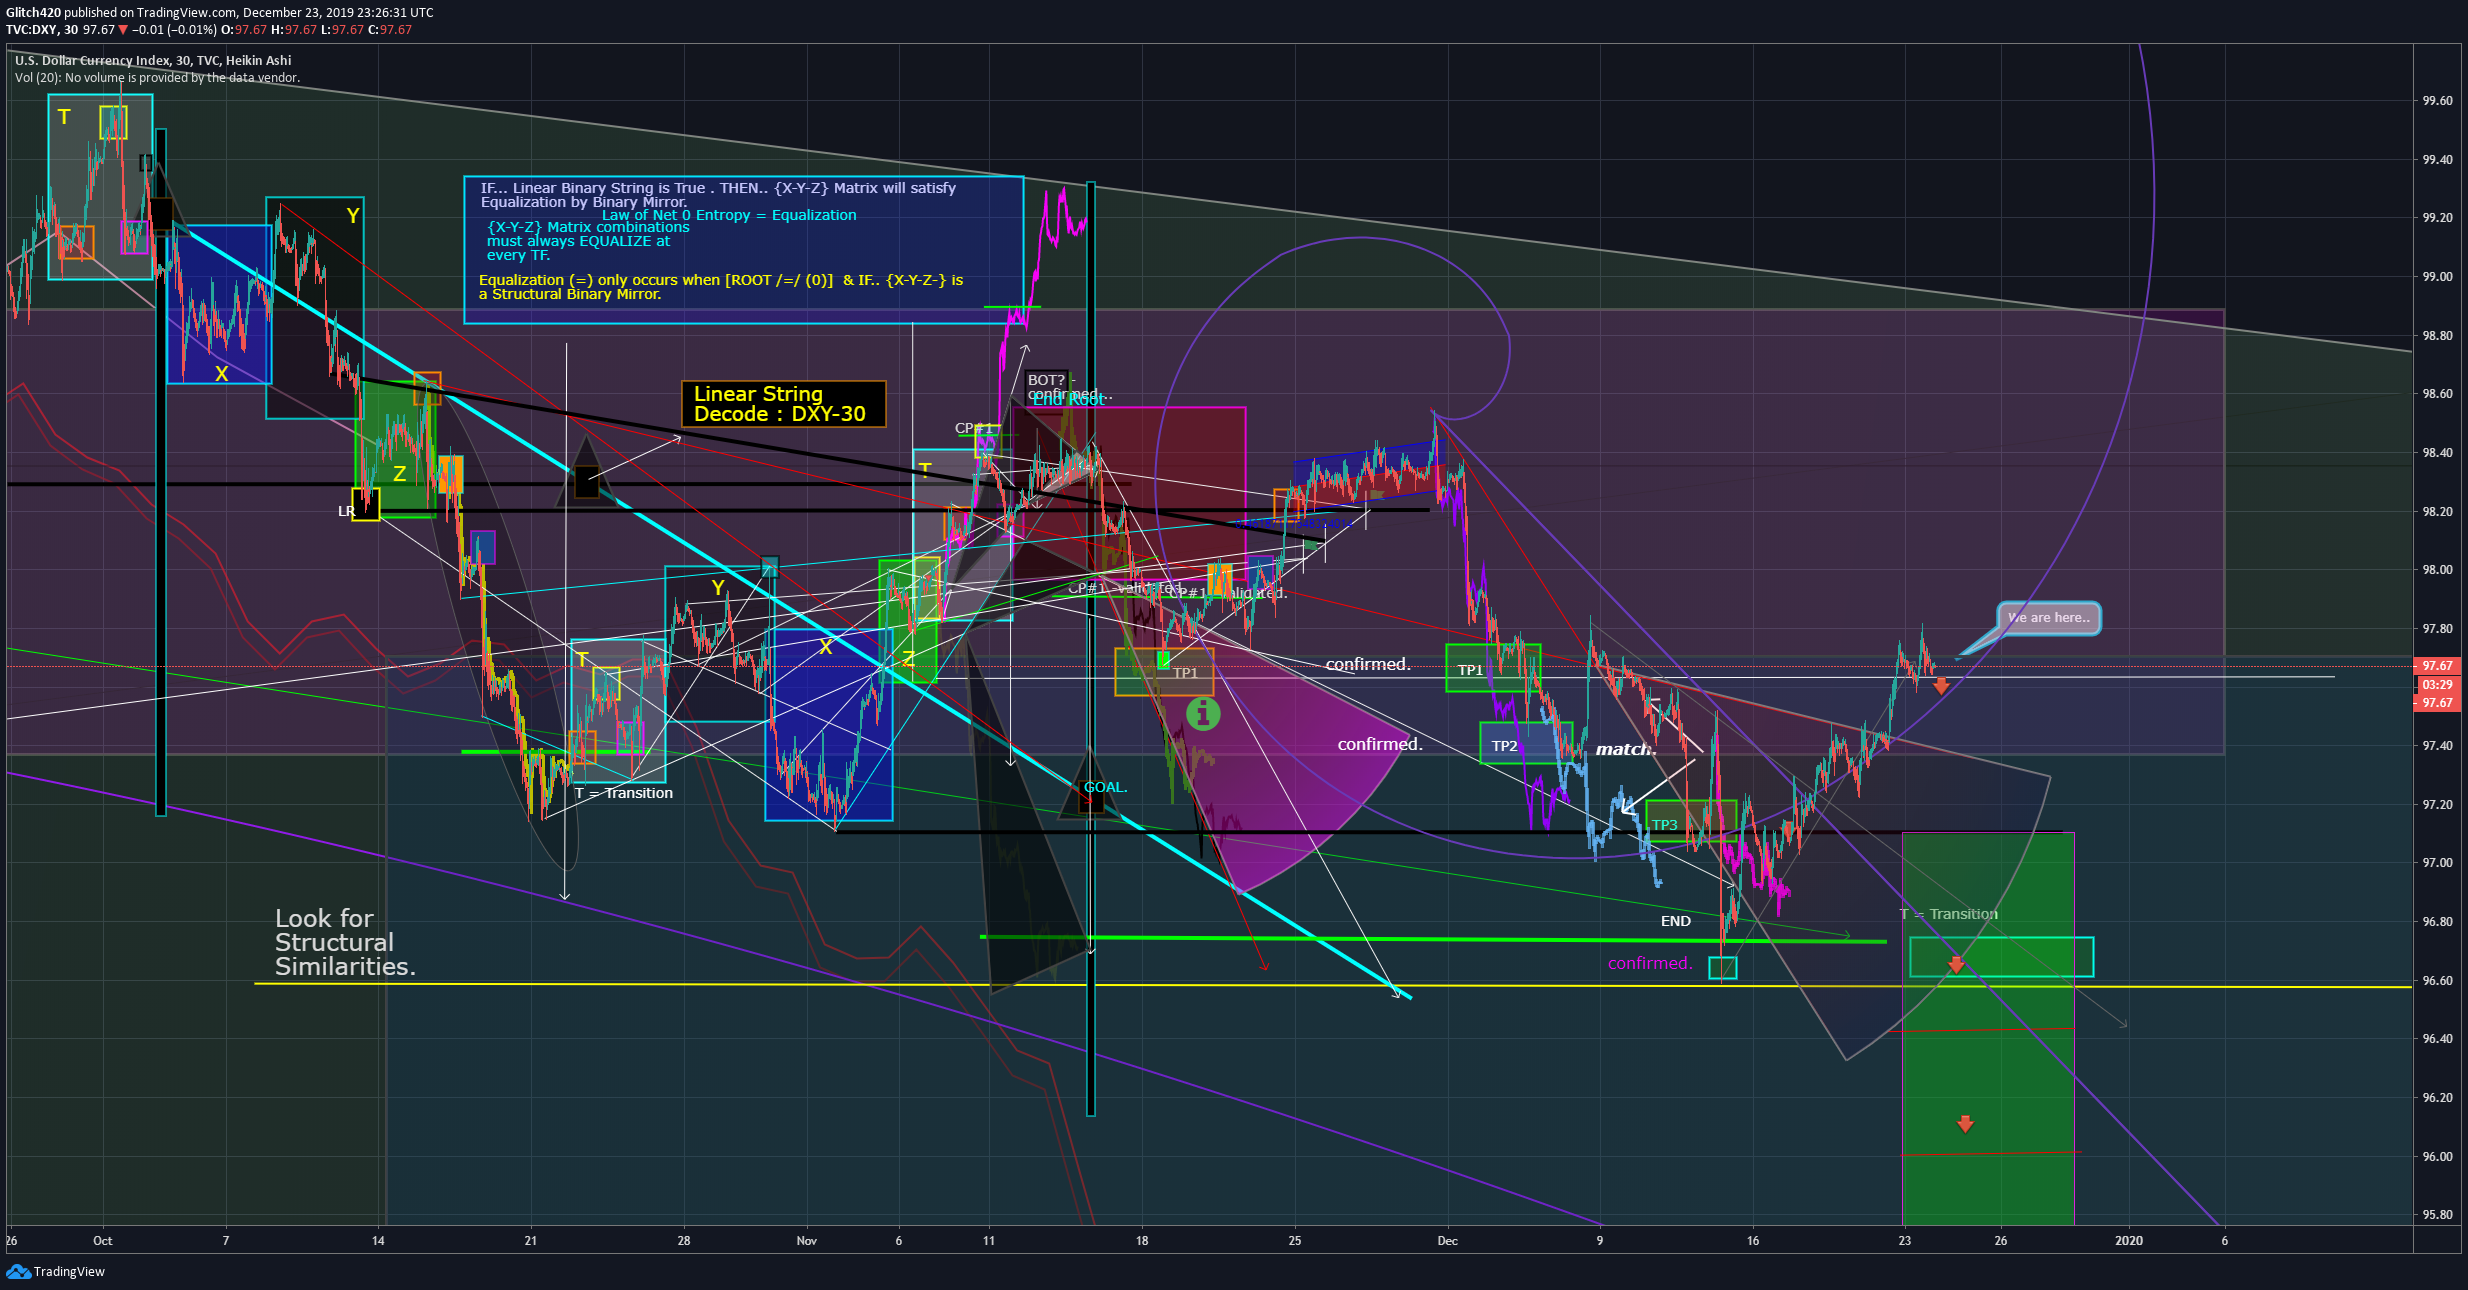Click the current price tag 97.67
This screenshot has width=2468, height=1290.
click(2437, 666)
